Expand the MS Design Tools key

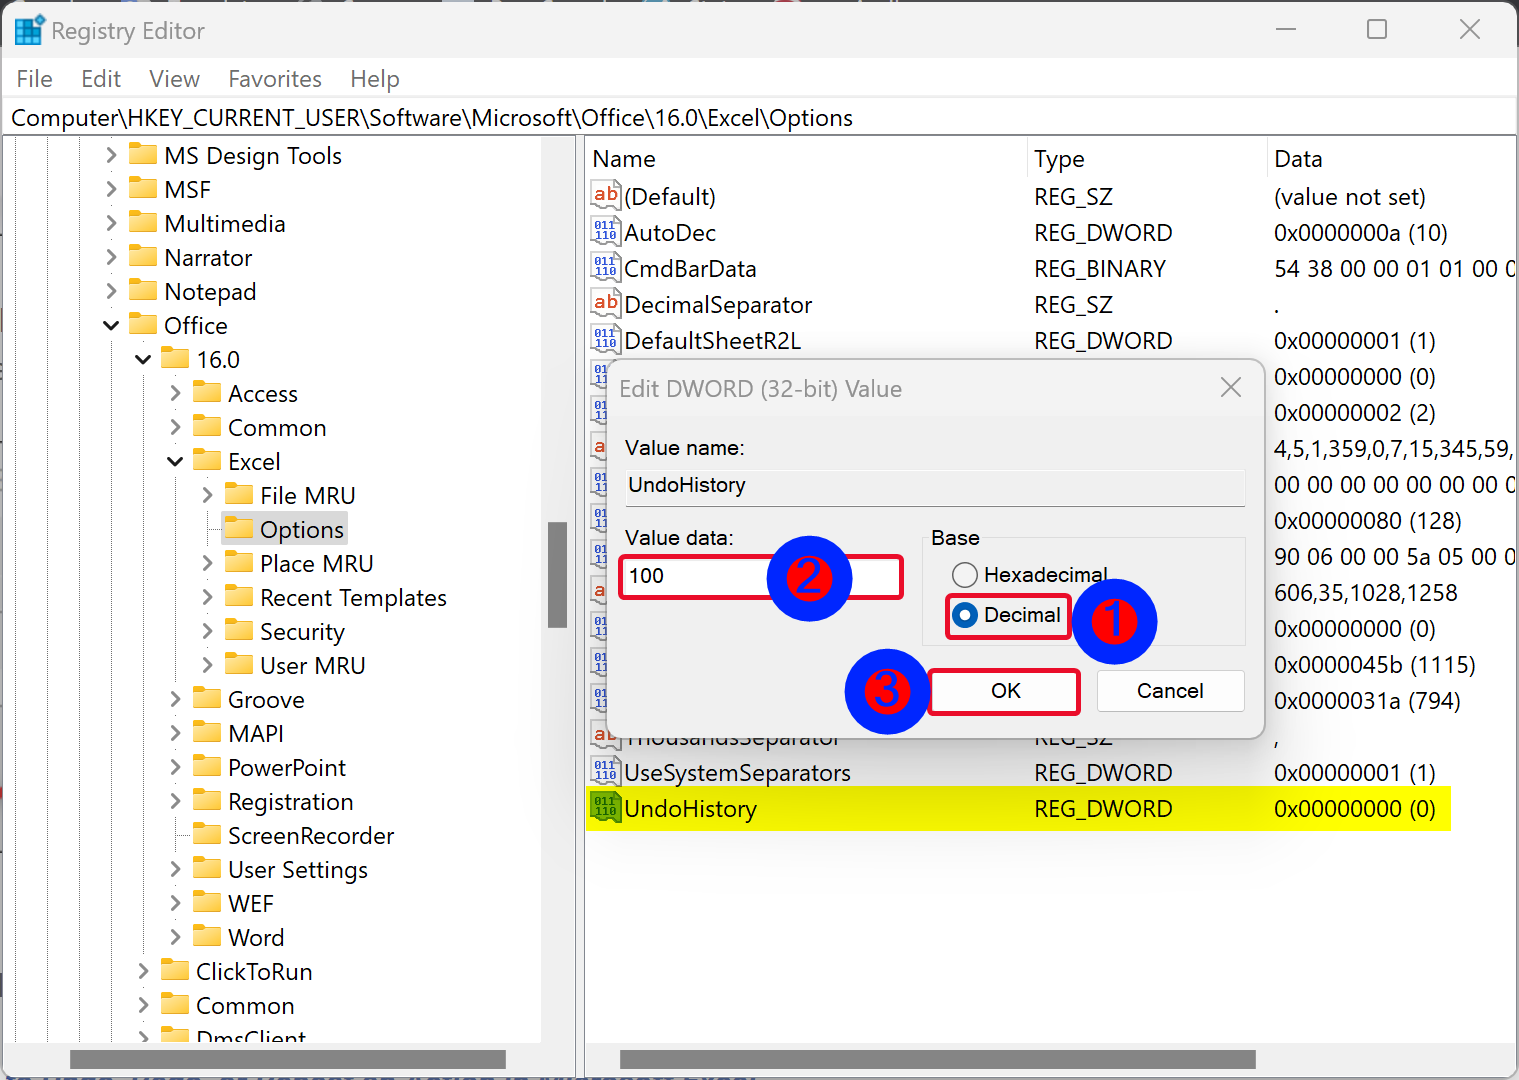[x=111, y=155]
